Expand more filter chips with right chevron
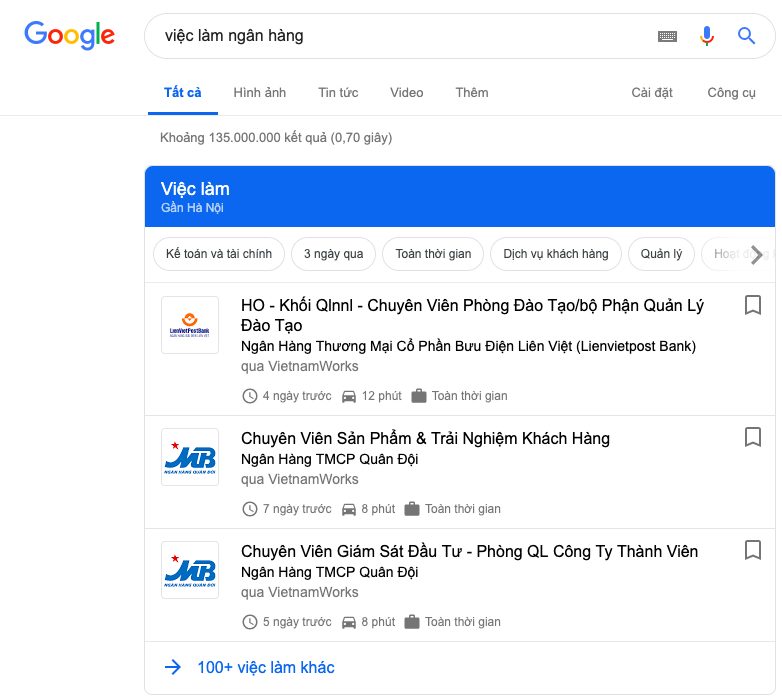The image size is (782, 700). pyautogui.click(x=757, y=254)
